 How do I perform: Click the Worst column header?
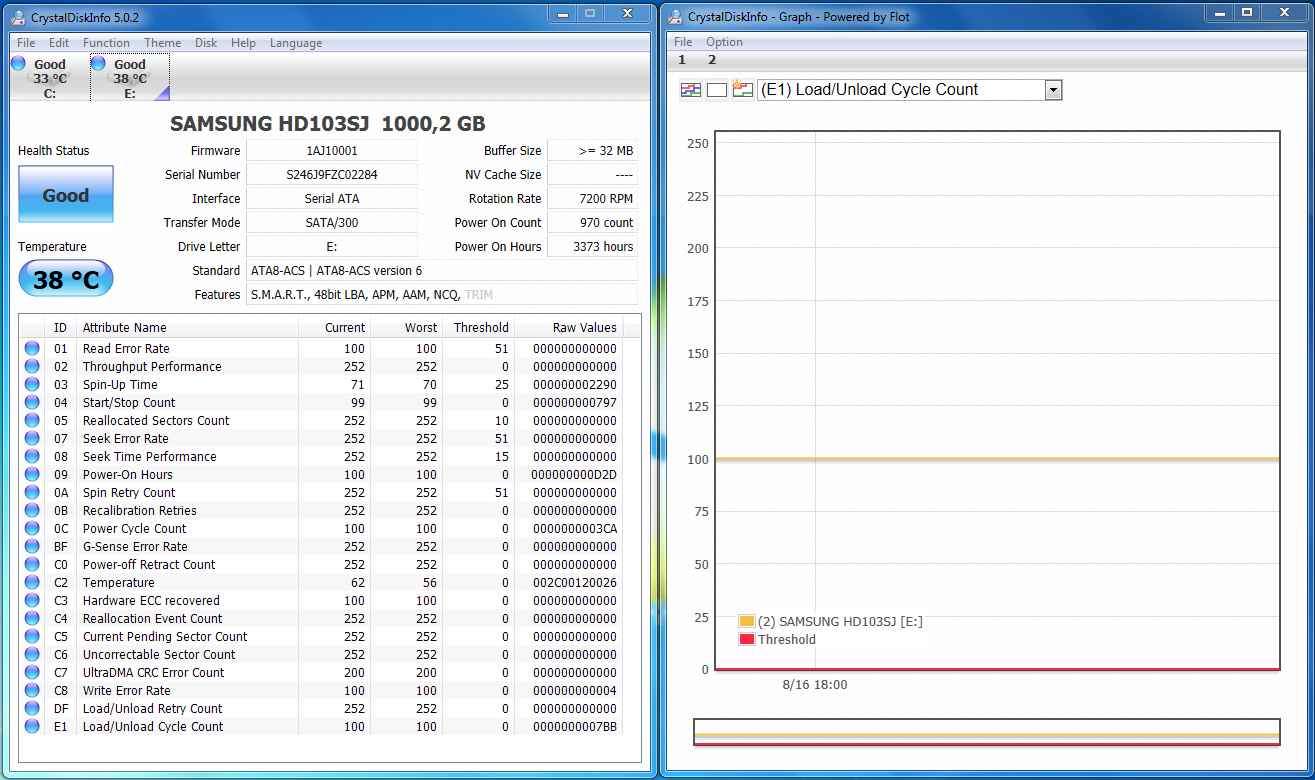point(407,327)
